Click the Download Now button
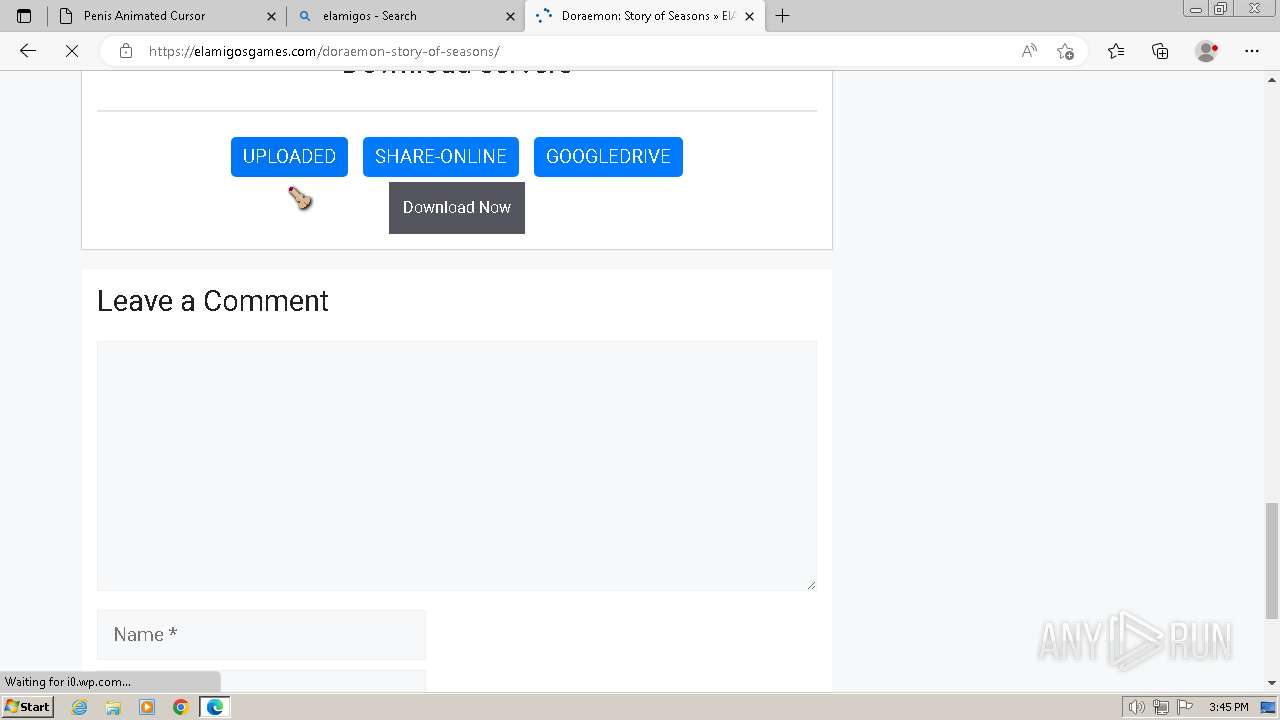This screenshot has height=720, width=1280. (457, 208)
